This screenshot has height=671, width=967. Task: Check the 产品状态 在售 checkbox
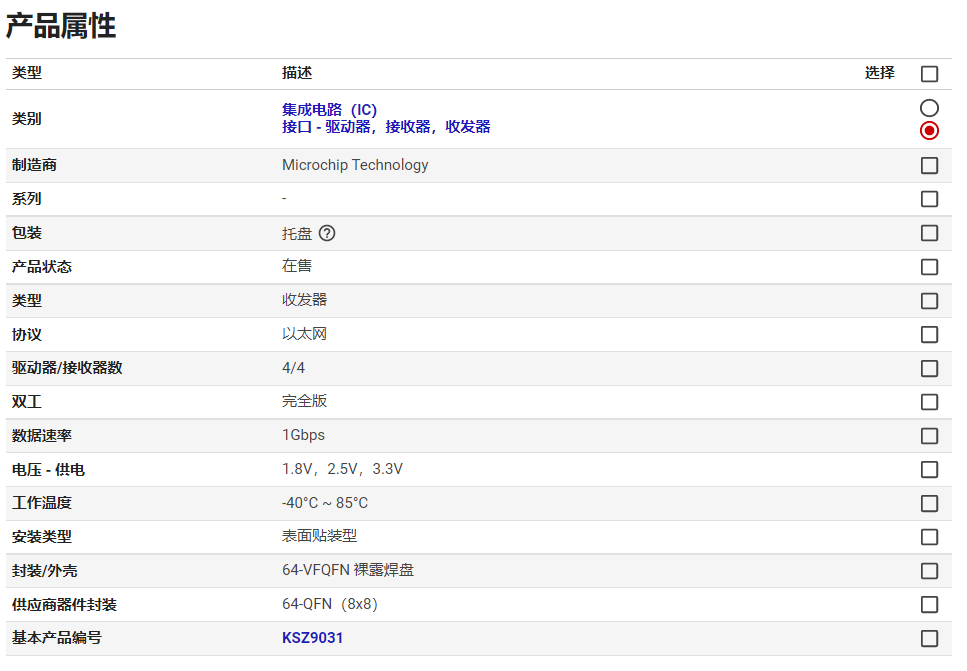(x=929, y=267)
